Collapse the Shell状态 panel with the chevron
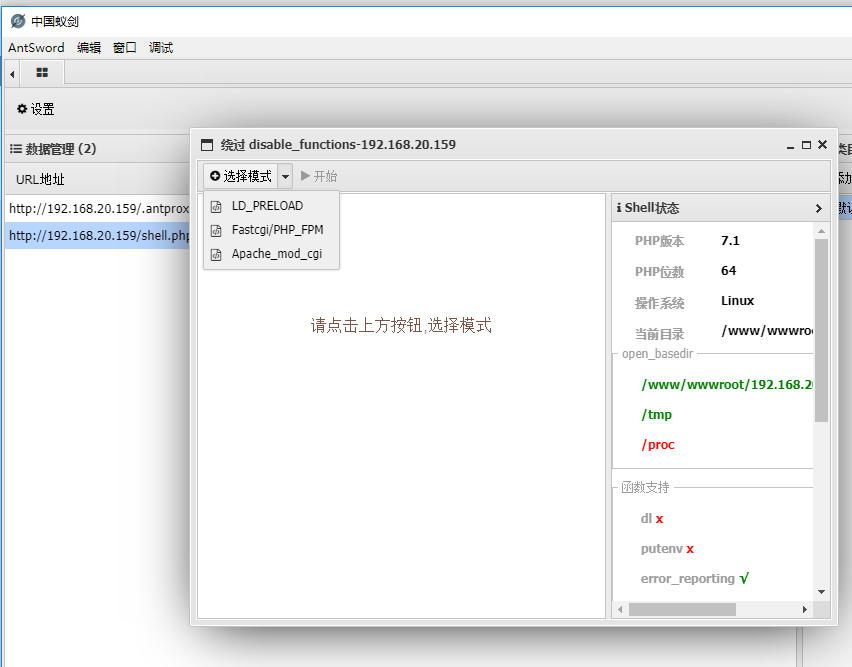Viewport: 852px width, 667px height. (x=819, y=209)
